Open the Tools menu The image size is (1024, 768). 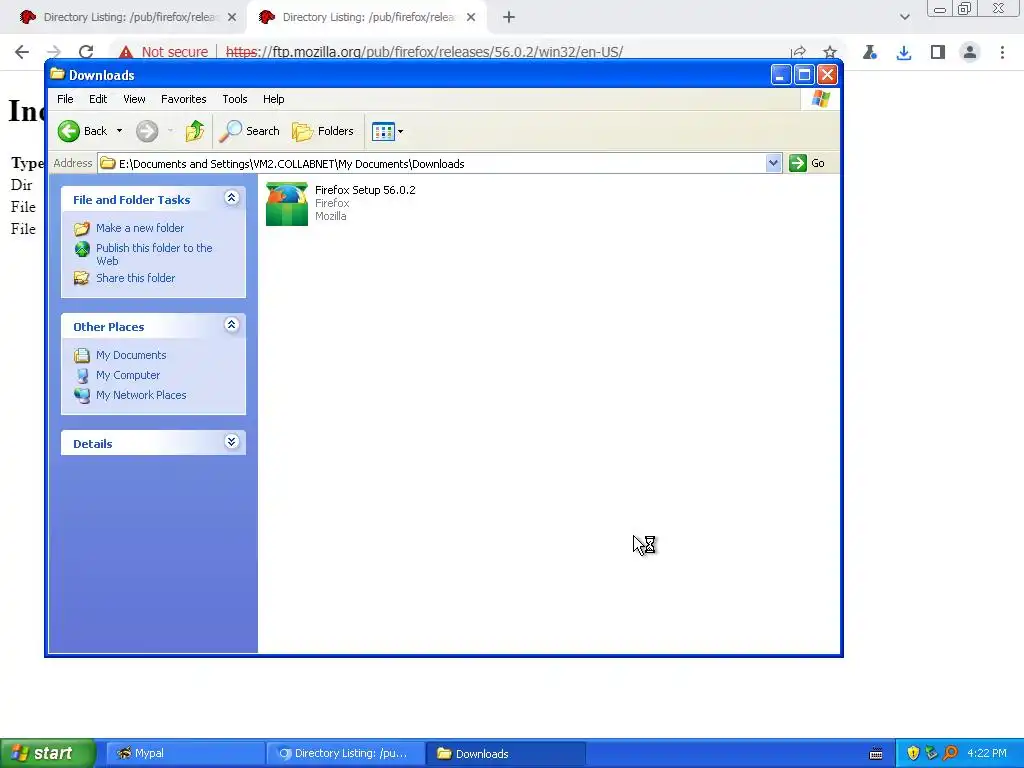point(234,99)
